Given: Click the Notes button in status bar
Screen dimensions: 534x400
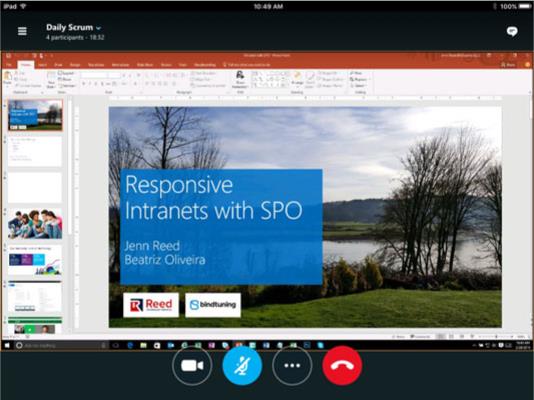Looking at the screenshot, I should [398, 337].
